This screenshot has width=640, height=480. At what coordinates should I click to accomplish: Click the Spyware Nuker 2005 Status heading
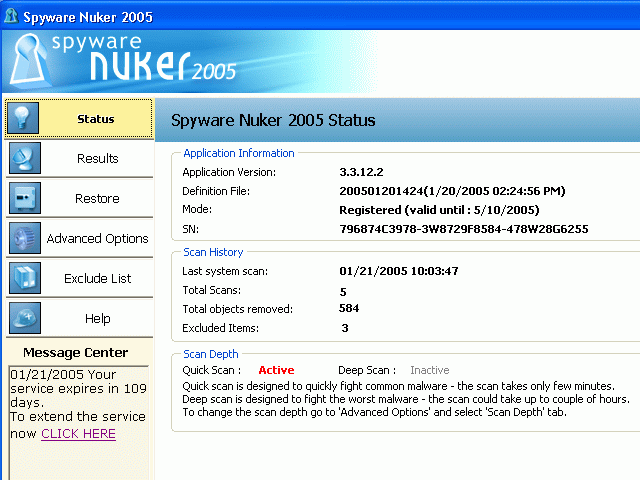pos(273,120)
